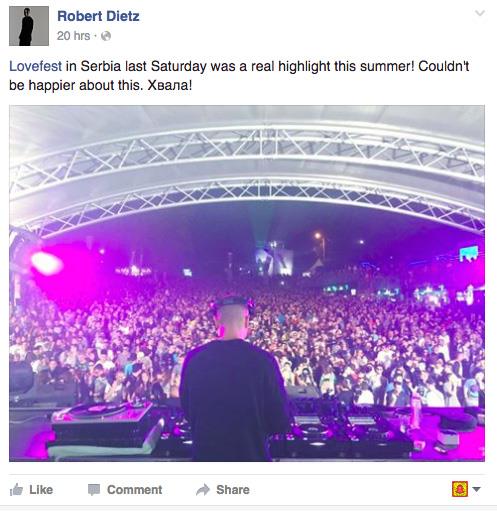This screenshot has height=511, width=497.
Task: Click the Like button label
Action: click(x=41, y=490)
